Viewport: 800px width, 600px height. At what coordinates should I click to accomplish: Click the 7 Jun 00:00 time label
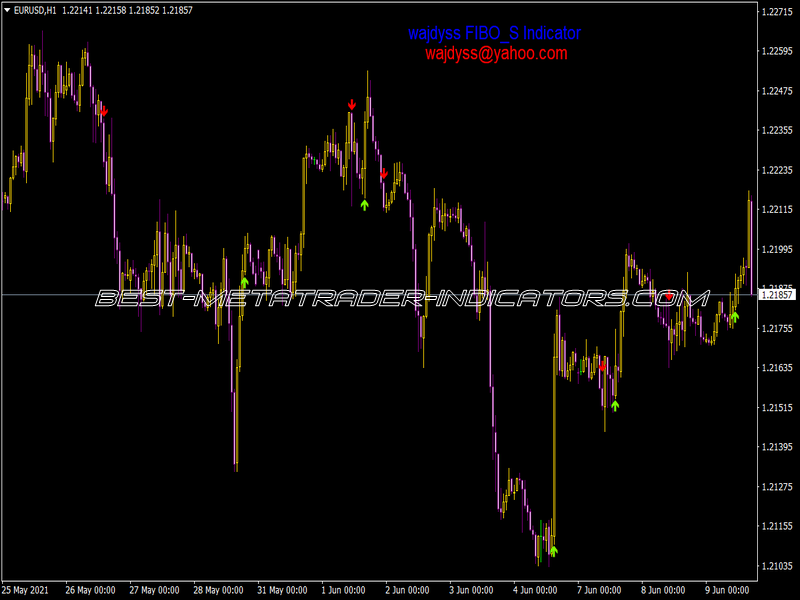[599, 590]
